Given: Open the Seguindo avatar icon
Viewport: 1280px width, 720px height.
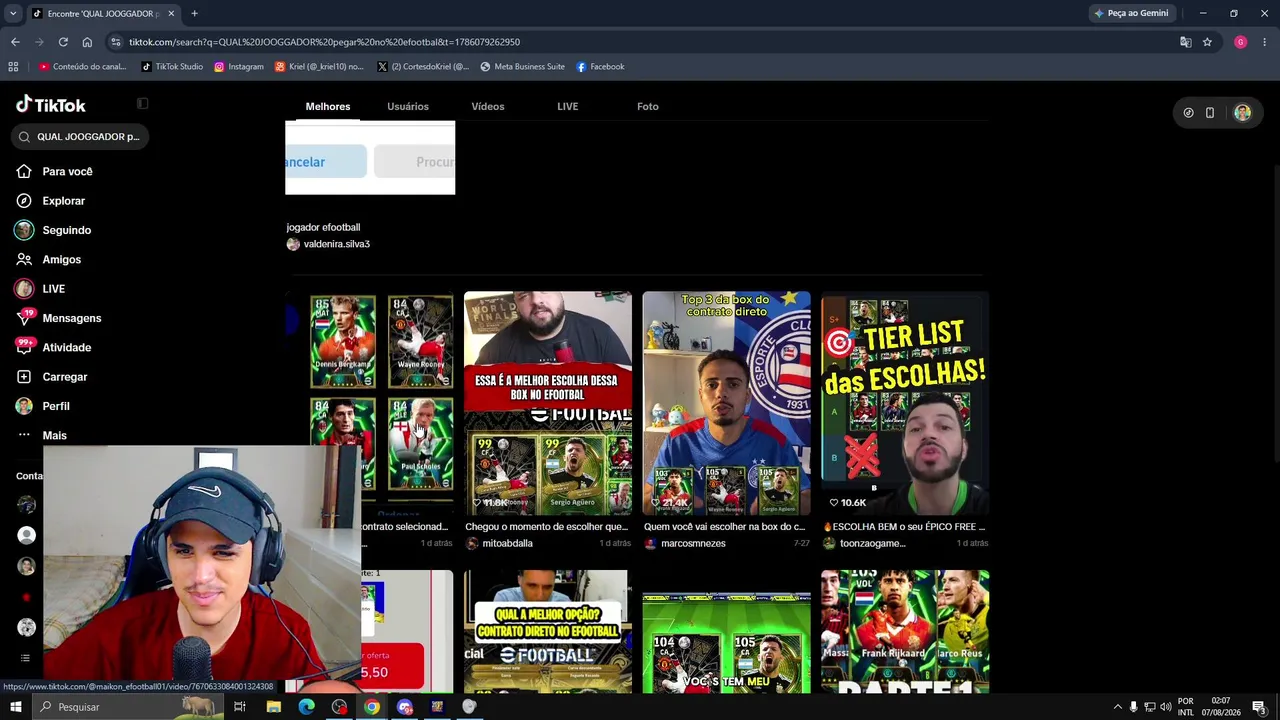Looking at the screenshot, I should point(24,230).
